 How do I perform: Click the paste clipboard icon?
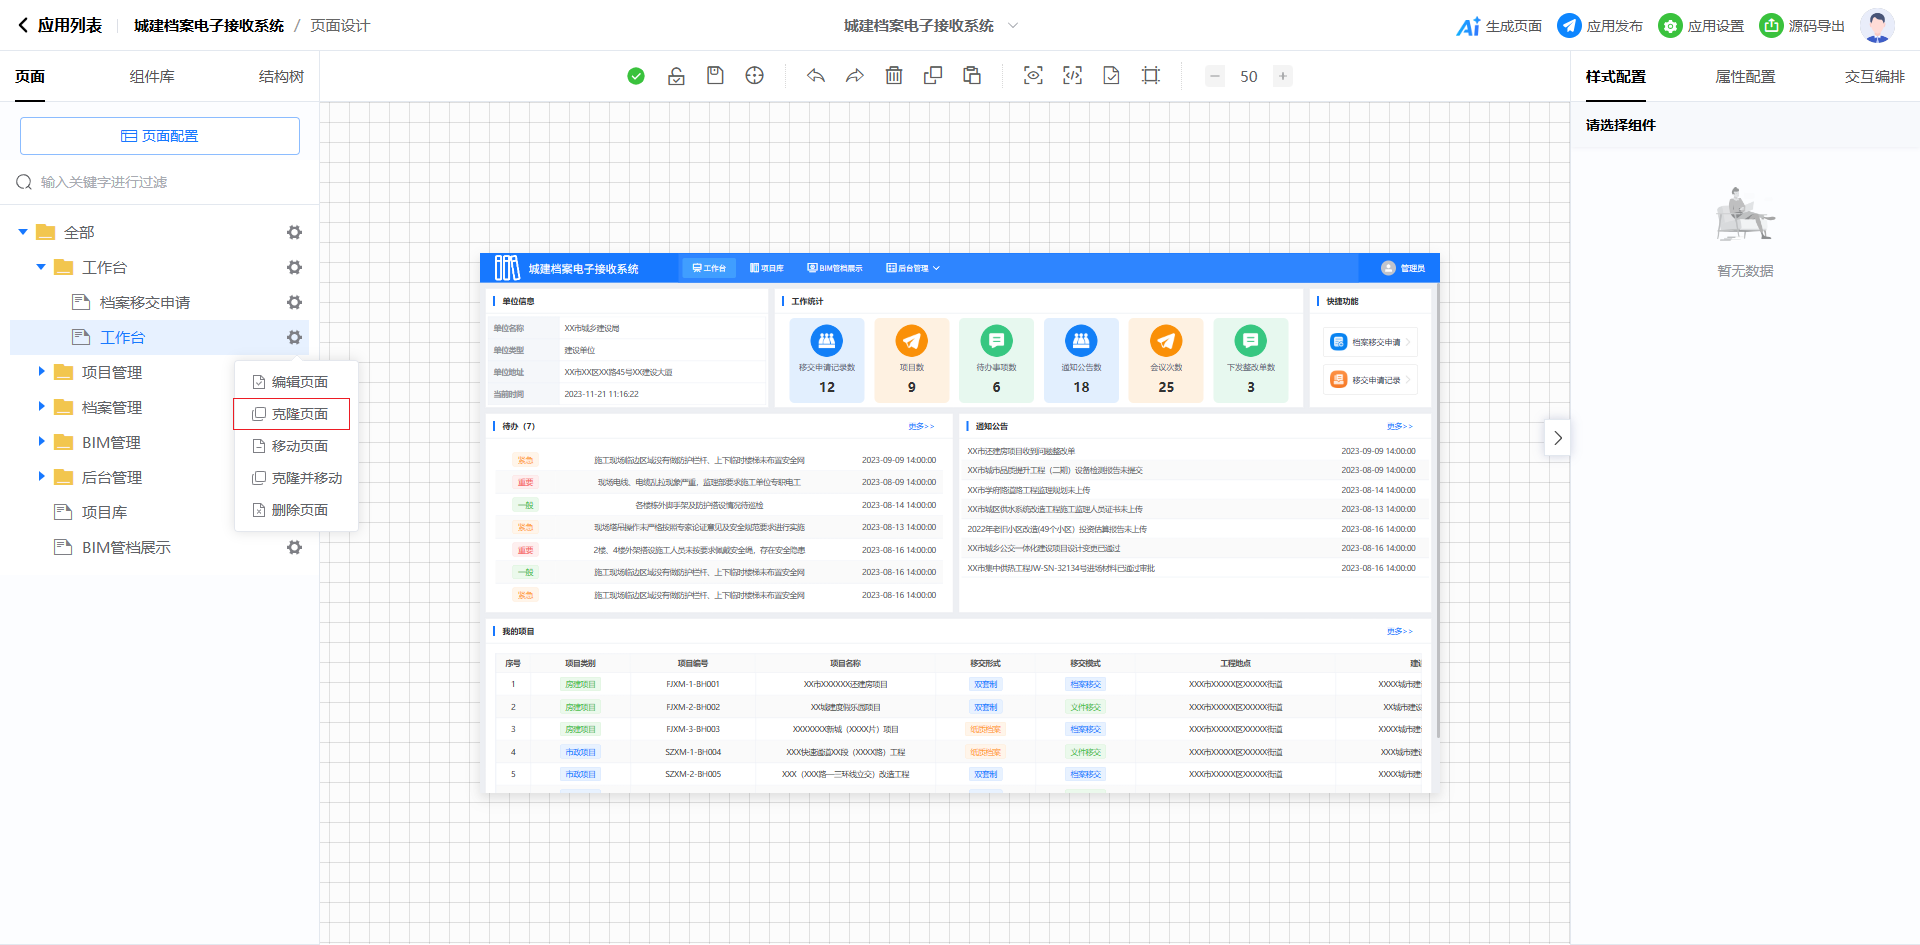(x=972, y=76)
